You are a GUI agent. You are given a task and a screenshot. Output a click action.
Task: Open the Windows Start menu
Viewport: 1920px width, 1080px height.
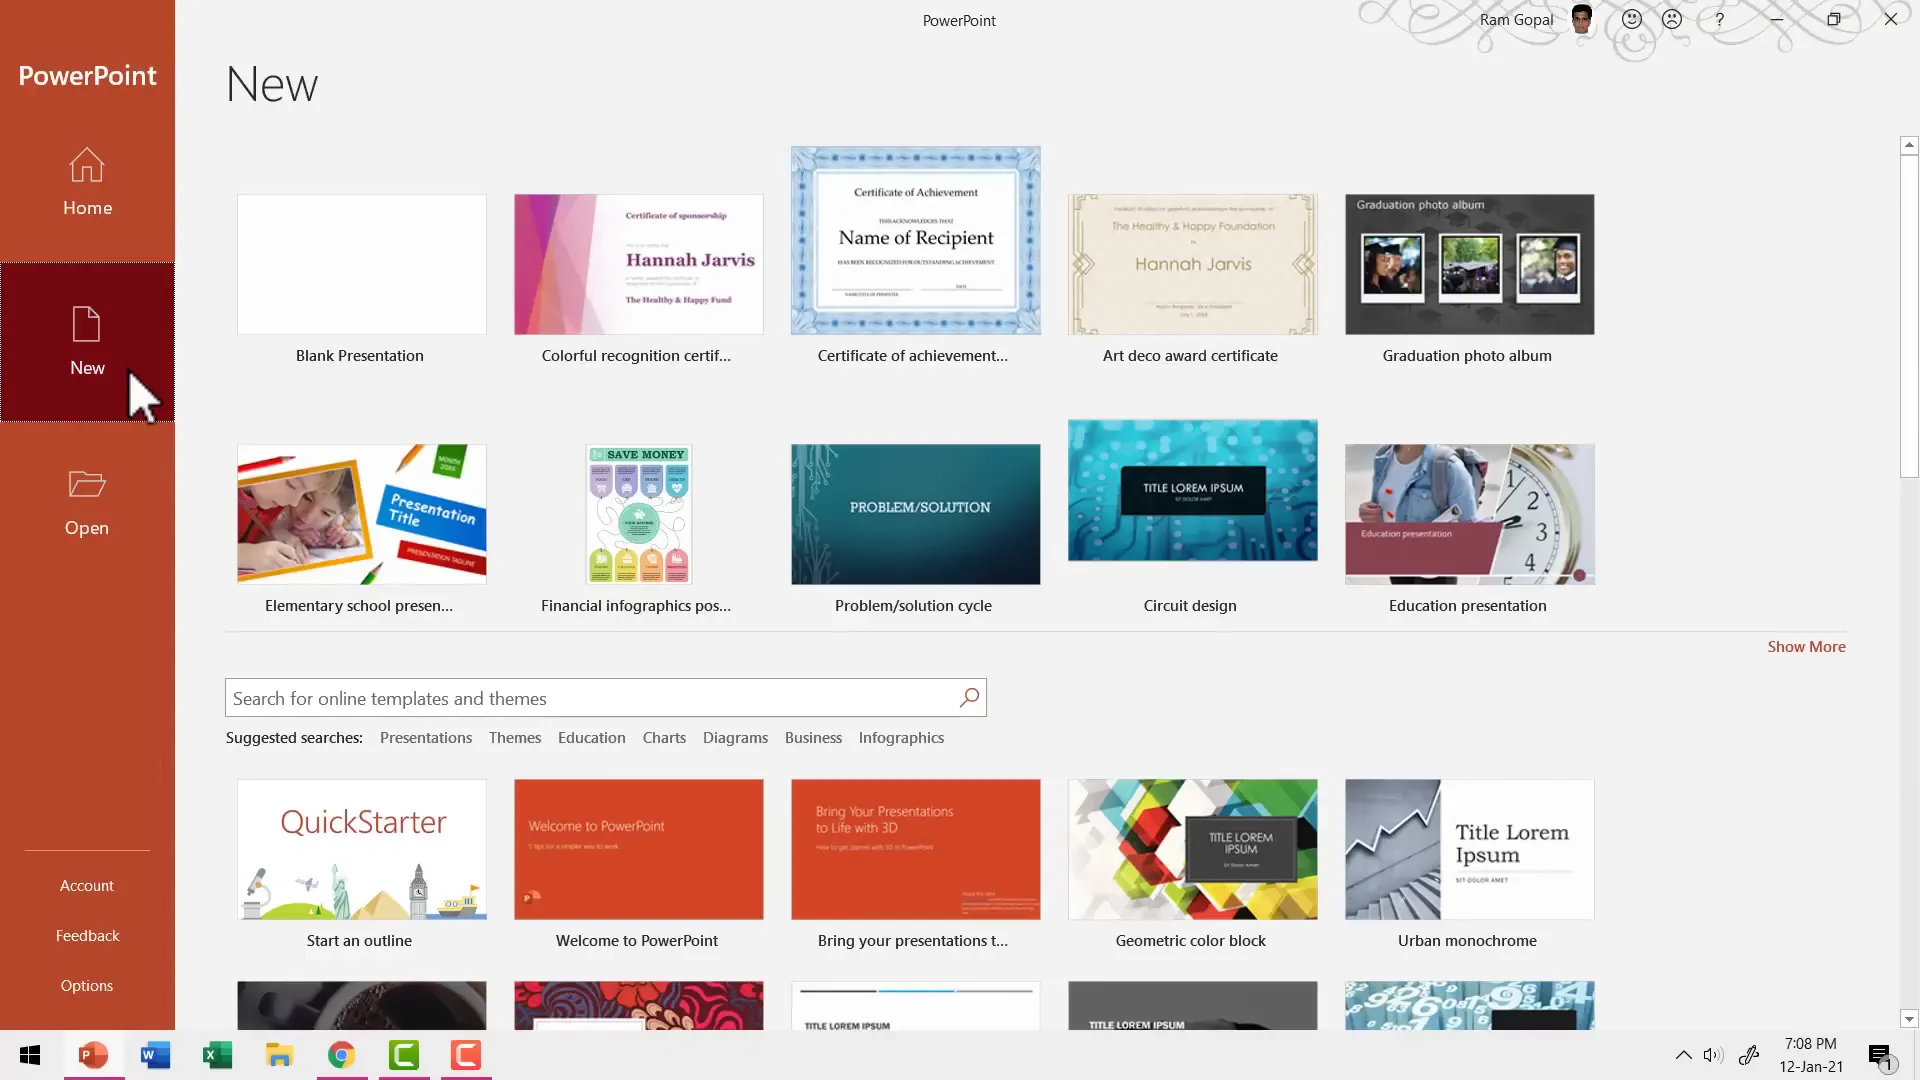tap(30, 1055)
